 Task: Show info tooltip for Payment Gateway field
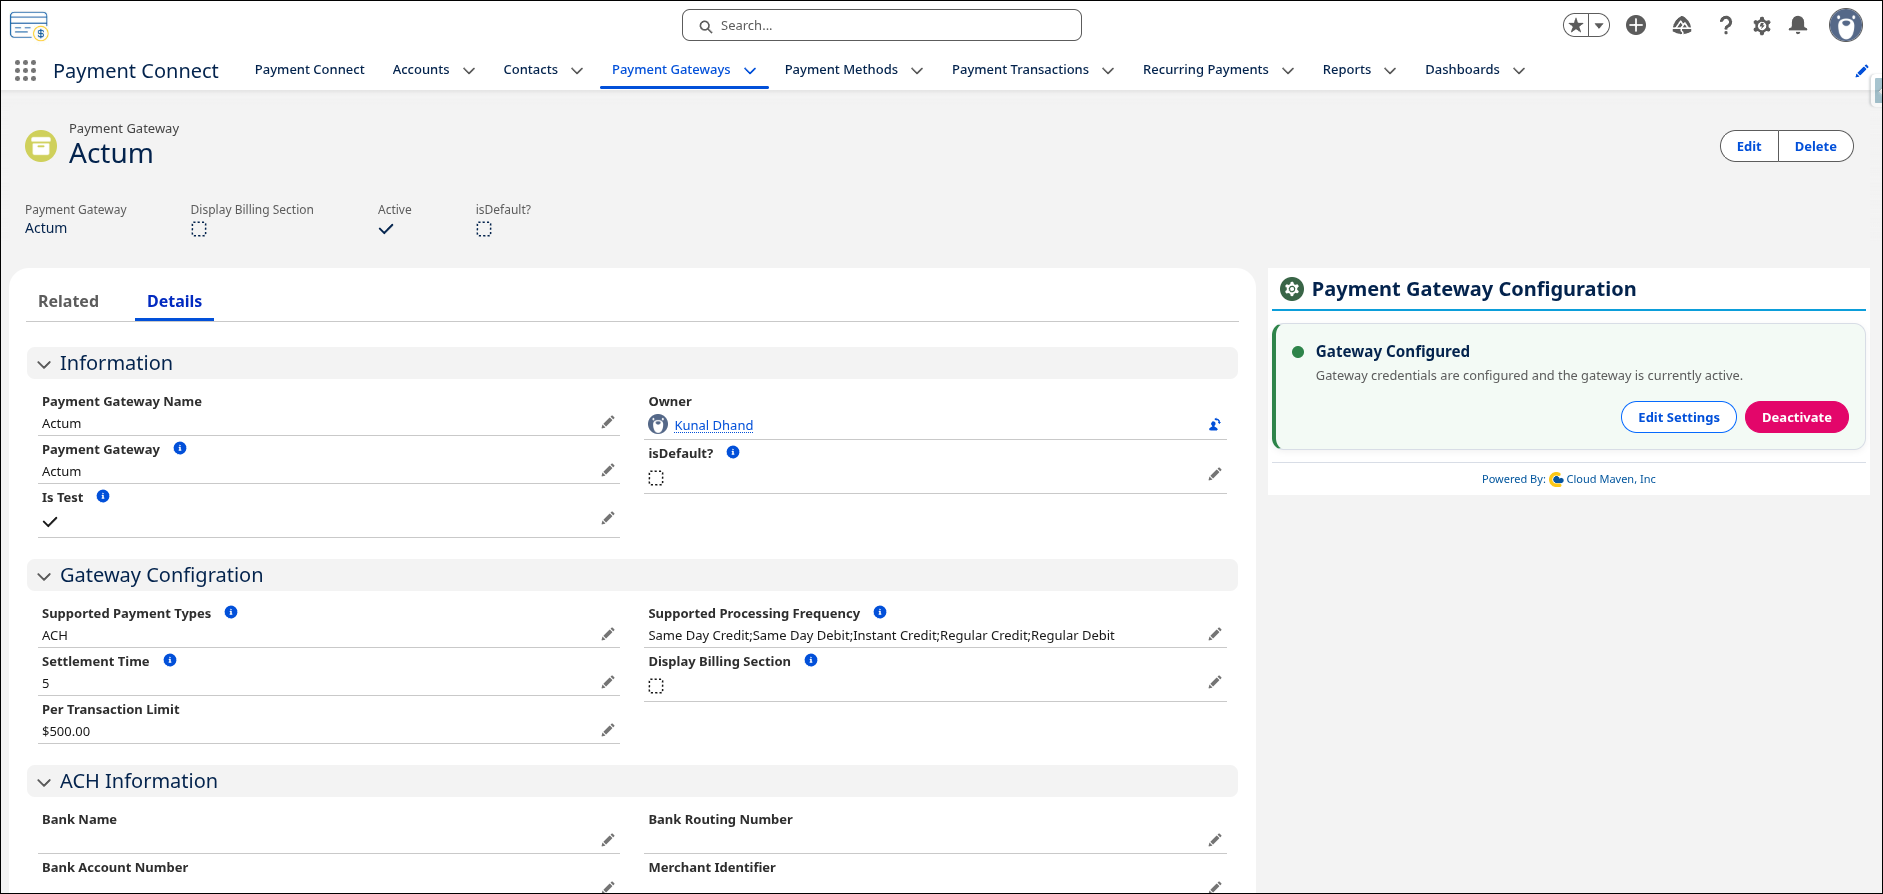click(x=180, y=448)
